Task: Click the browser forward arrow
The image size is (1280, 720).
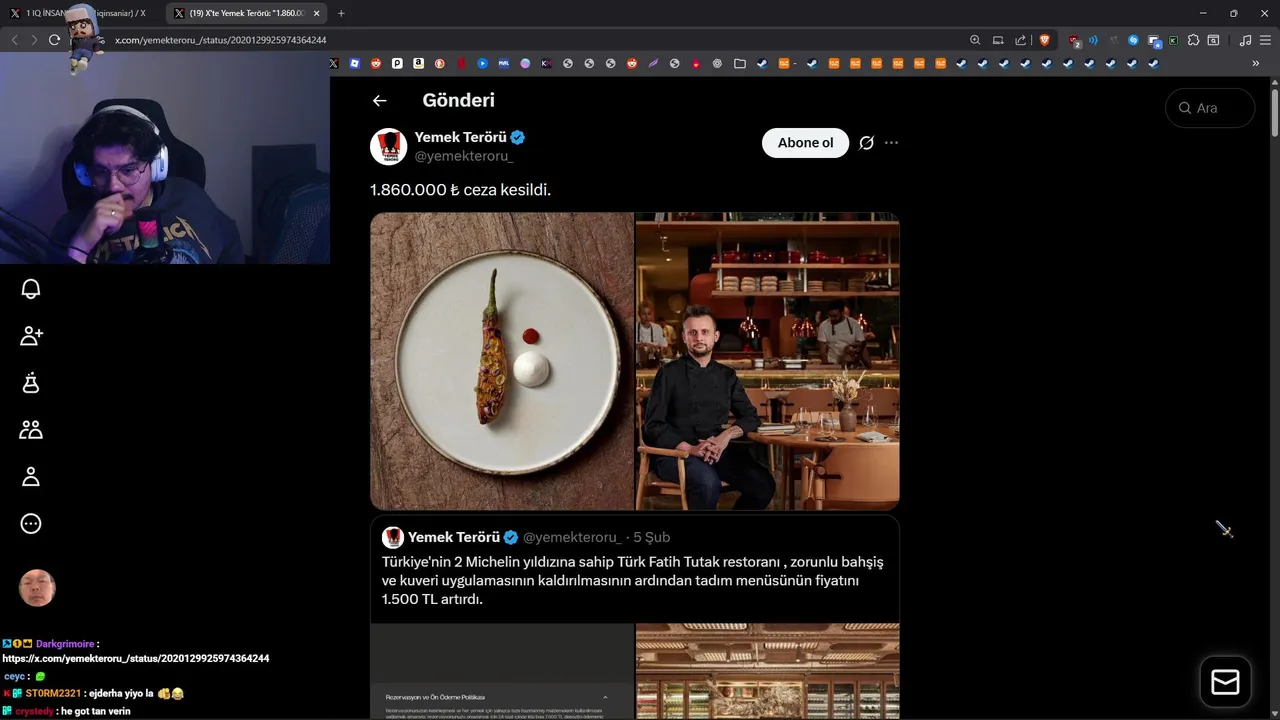Action: 34,40
